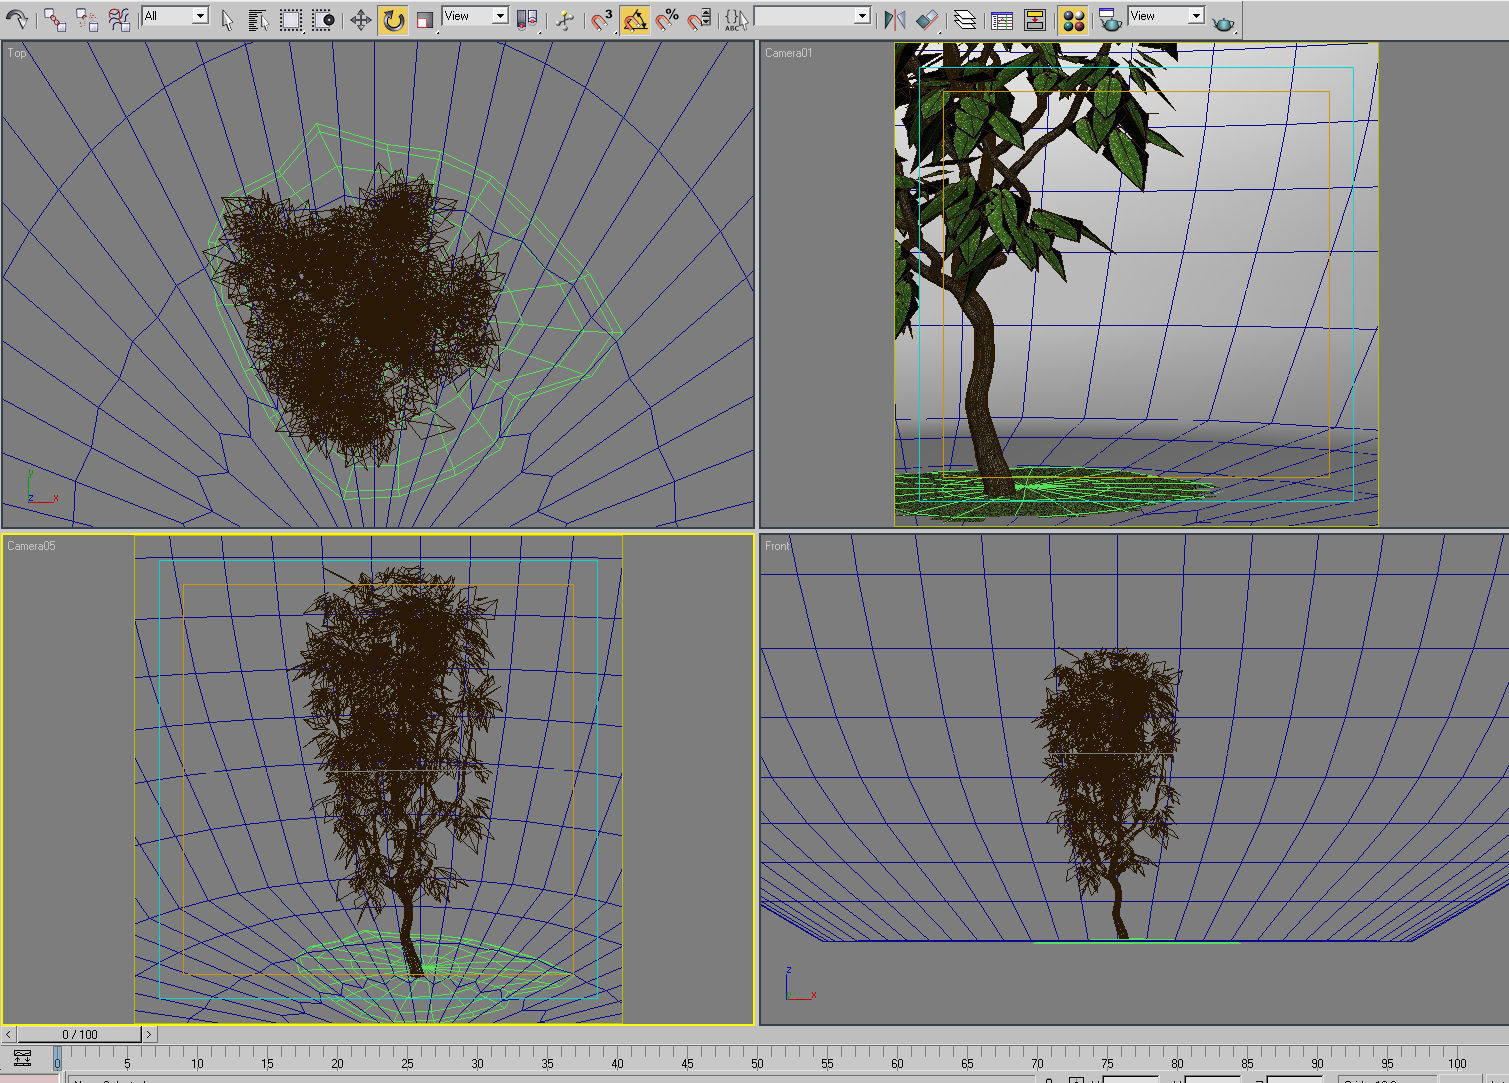The width and height of the screenshot is (1509, 1083).
Task: Choose the Unlink Selection tool
Action: point(87,19)
